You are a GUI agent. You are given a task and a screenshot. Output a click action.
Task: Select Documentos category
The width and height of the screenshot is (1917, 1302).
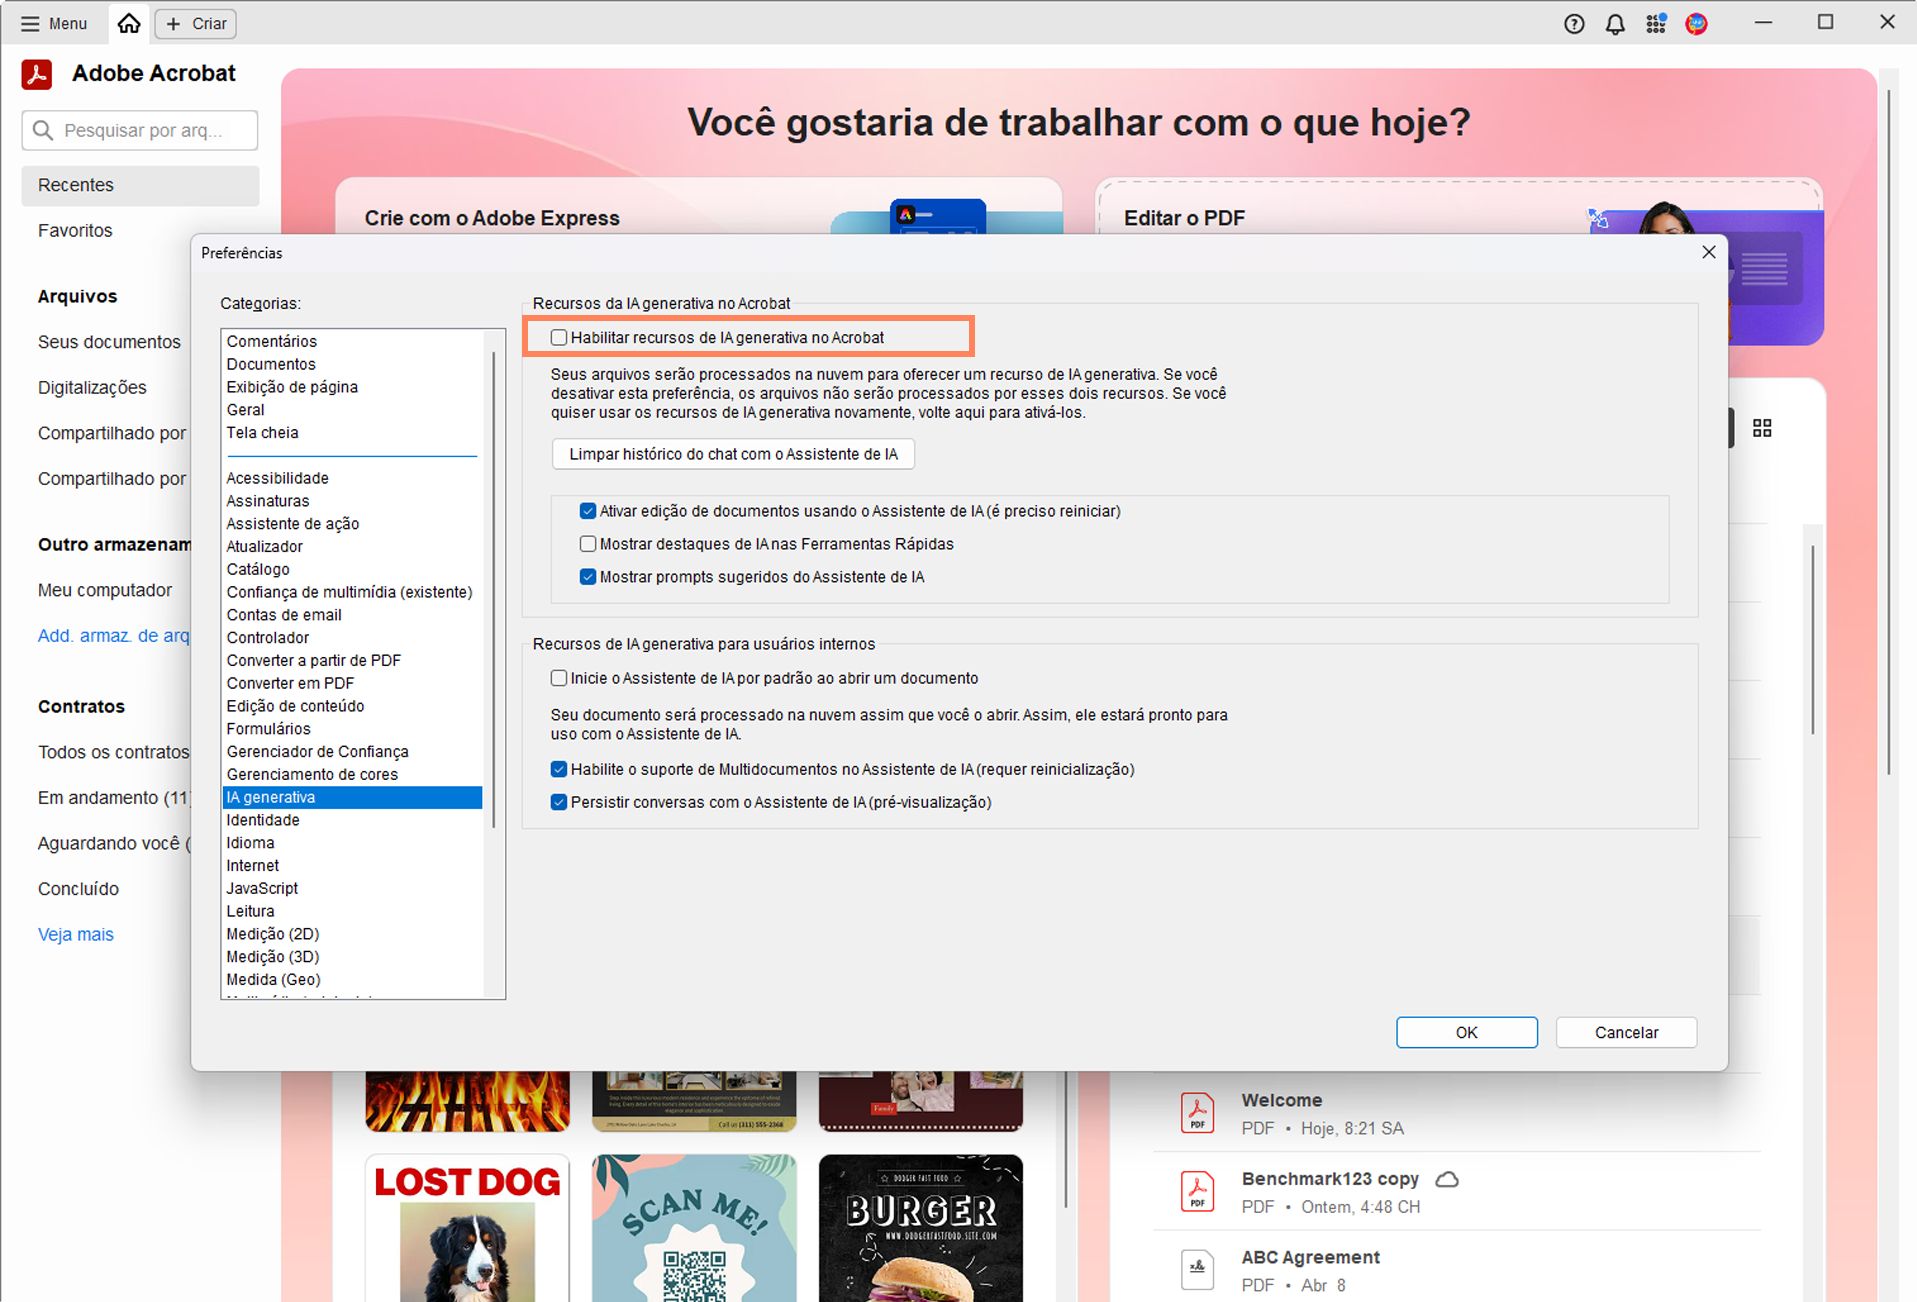click(352, 364)
